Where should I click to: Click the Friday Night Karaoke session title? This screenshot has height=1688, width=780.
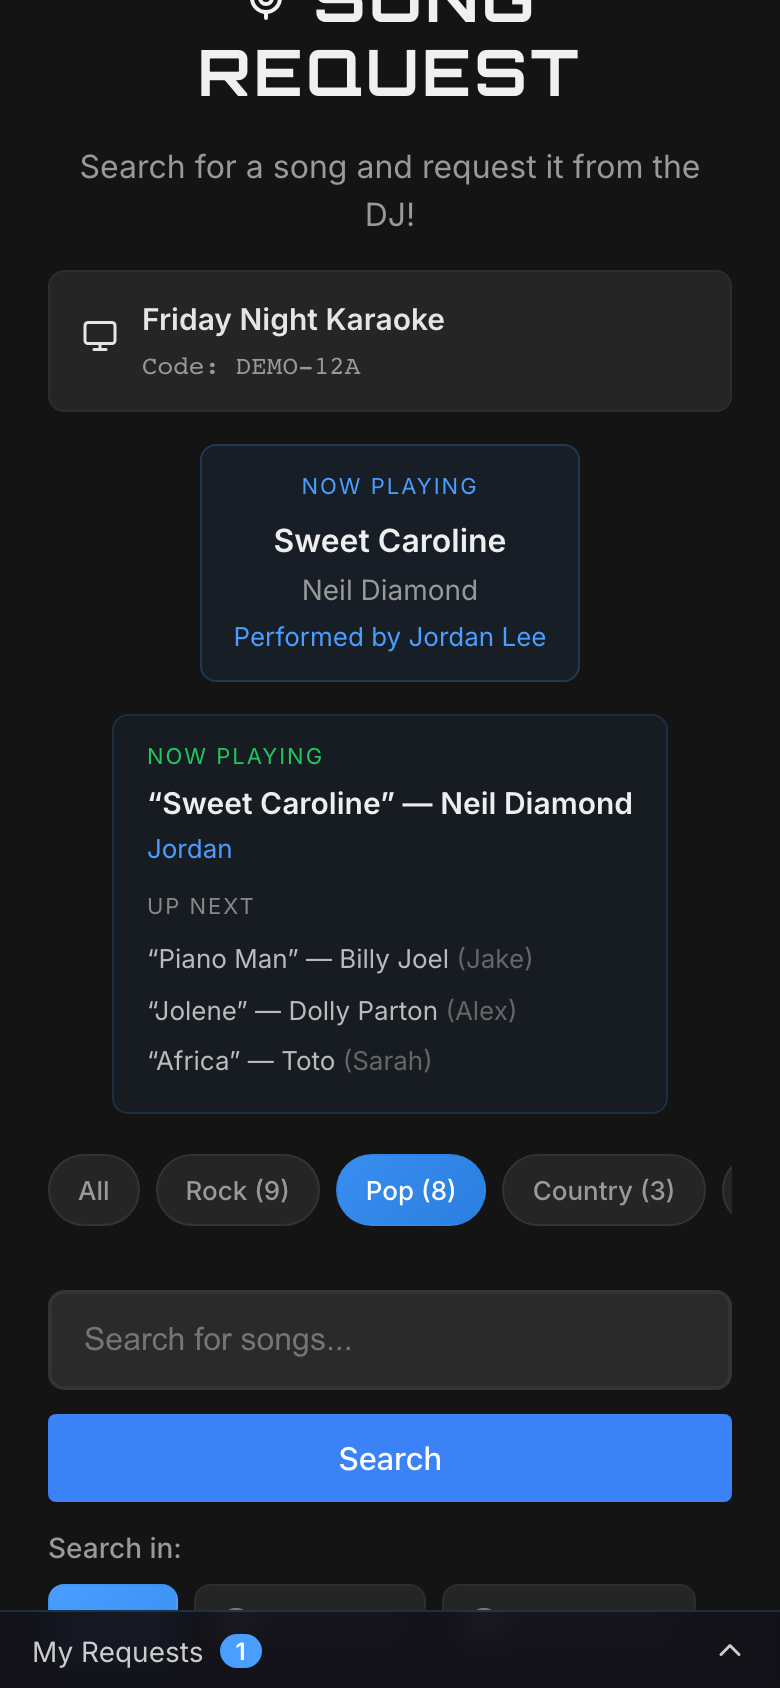point(293,320)
